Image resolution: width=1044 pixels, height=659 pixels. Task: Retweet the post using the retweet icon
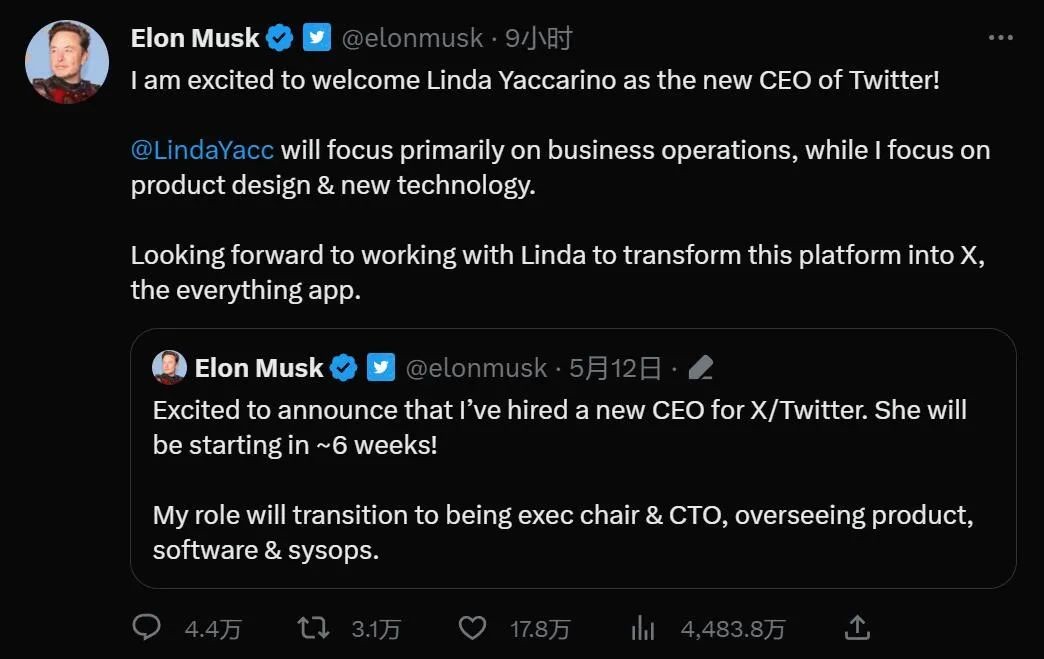(313, 628)
